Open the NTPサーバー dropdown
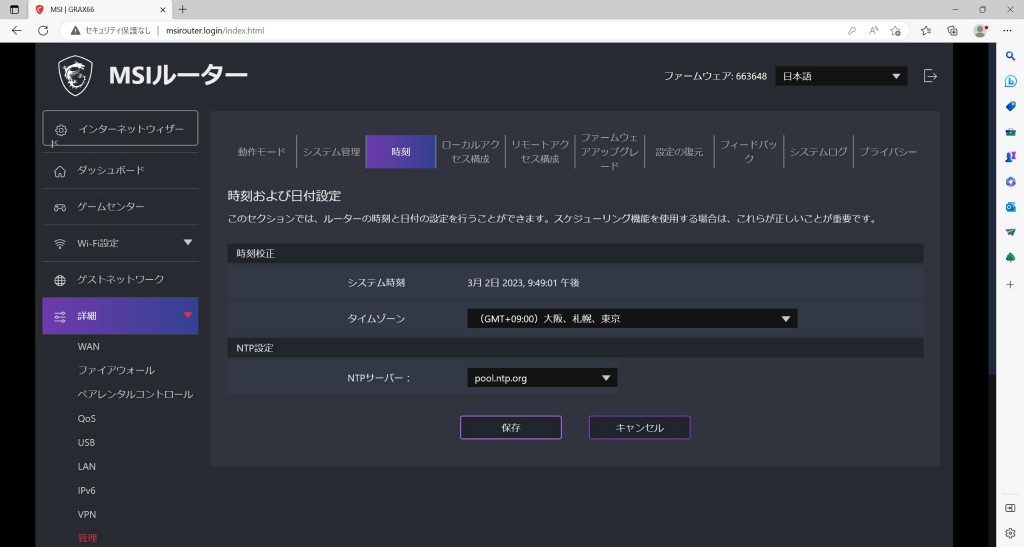The width and height of the screenshot is (1024, 547). [x=542, y=378]
